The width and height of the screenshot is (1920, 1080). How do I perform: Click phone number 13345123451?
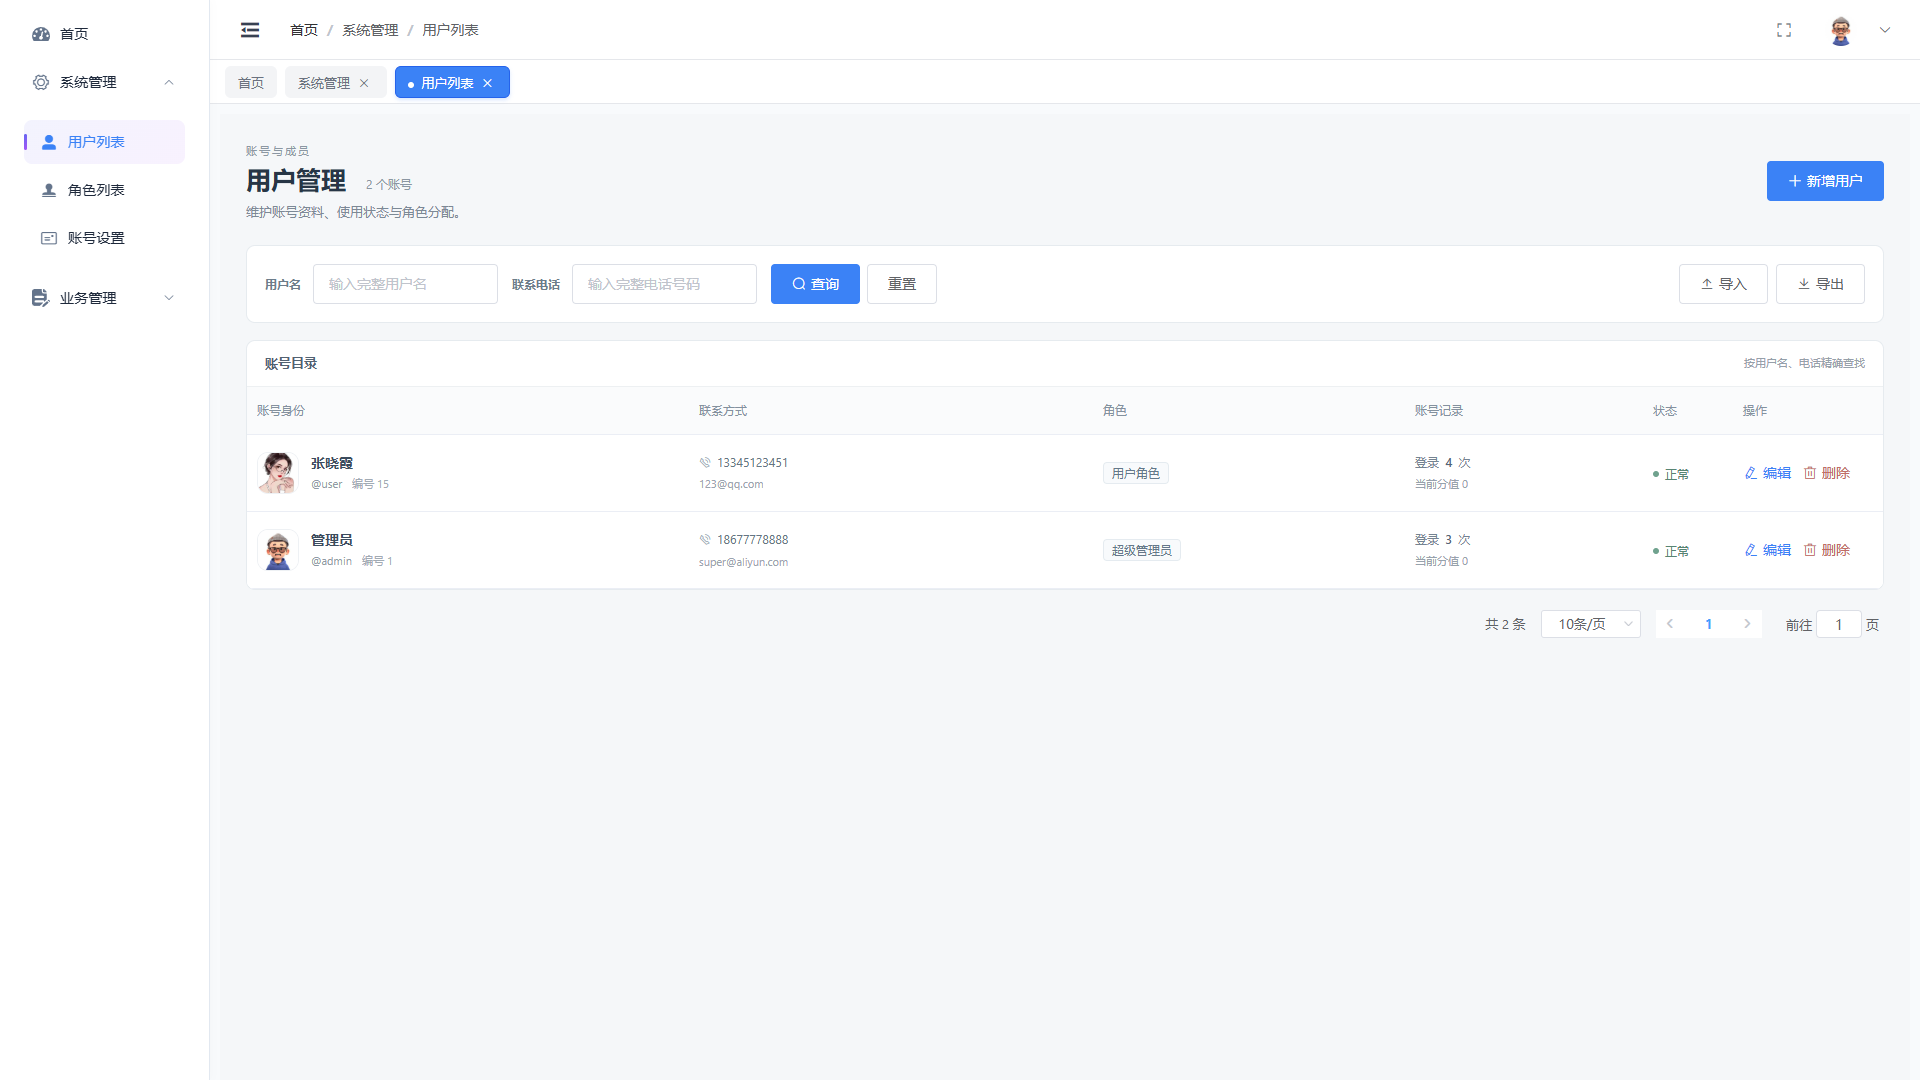(752, 462)
